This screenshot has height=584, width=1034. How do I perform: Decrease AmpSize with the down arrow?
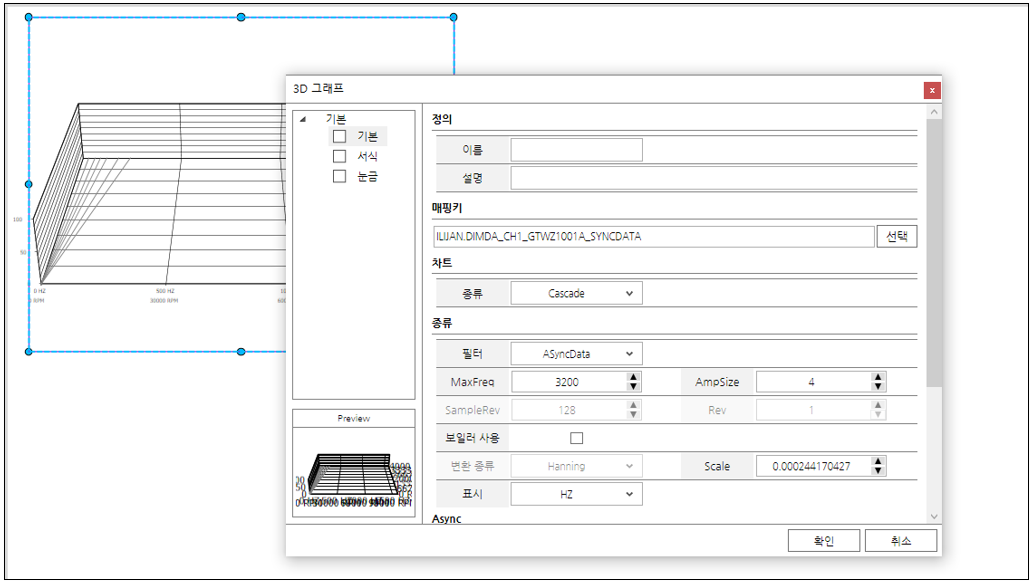pos(878,386)
